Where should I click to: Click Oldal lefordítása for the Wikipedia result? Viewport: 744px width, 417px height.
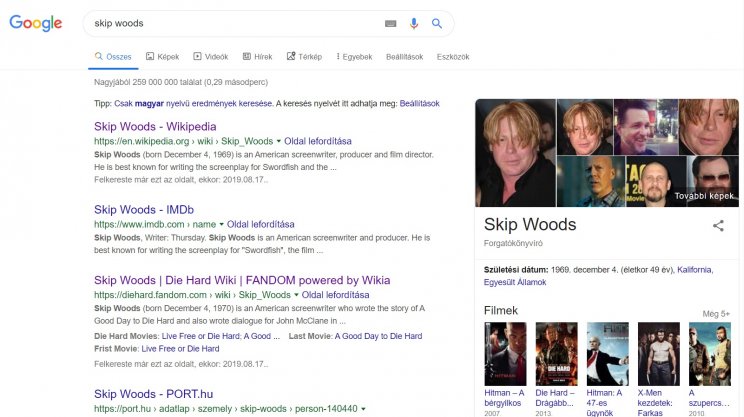tap(317, 141)
